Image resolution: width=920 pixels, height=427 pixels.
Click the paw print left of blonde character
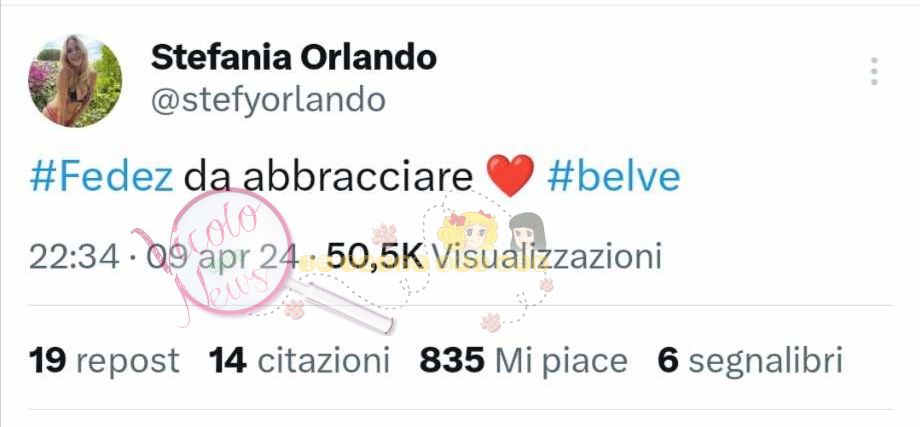click(384, 235)
